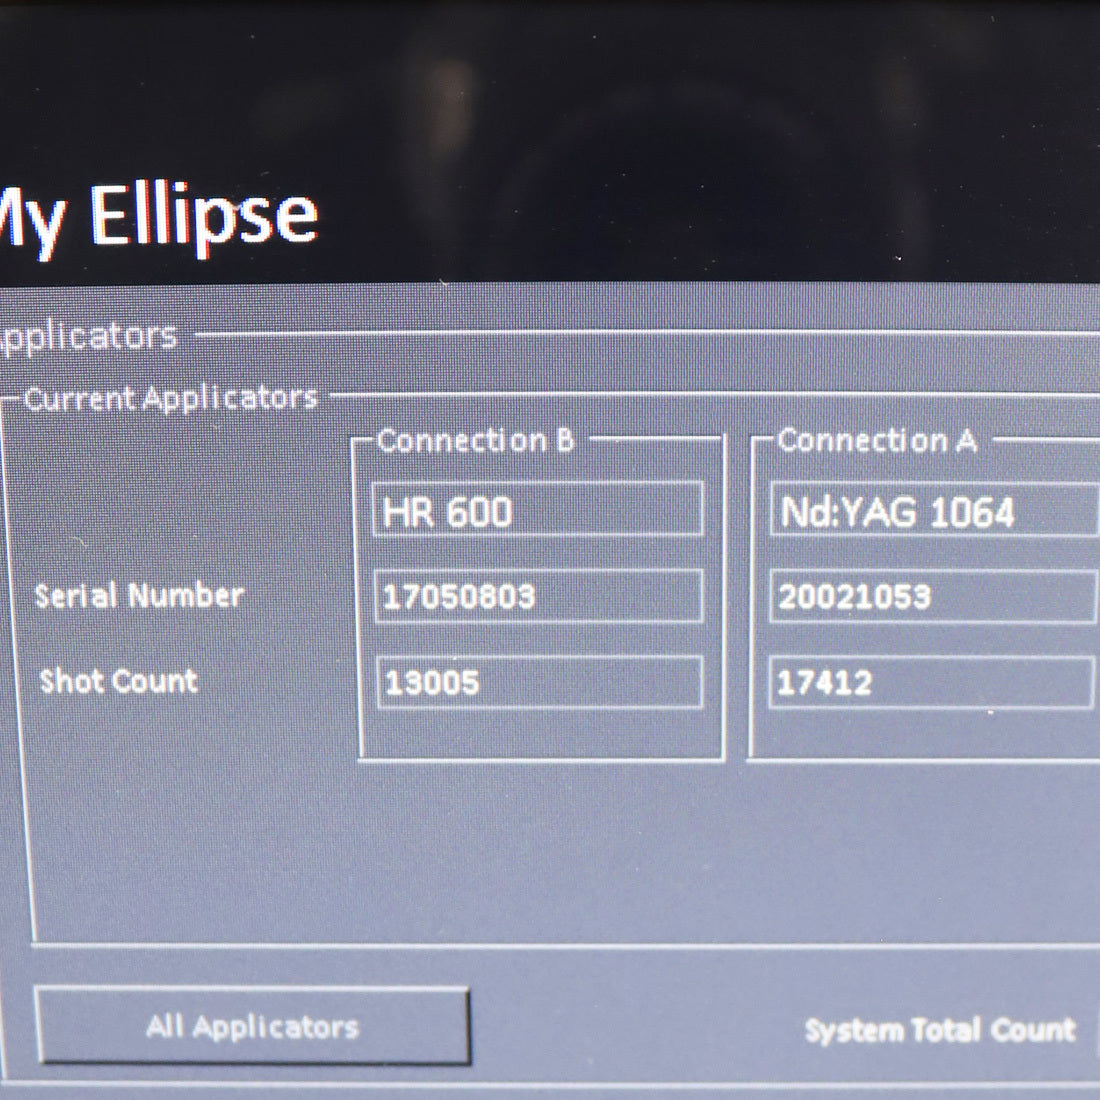The width and height of the screenshot is (1100, 1100).
Task: Click Connection B serial number 17050803
Action: coord(539,596)
